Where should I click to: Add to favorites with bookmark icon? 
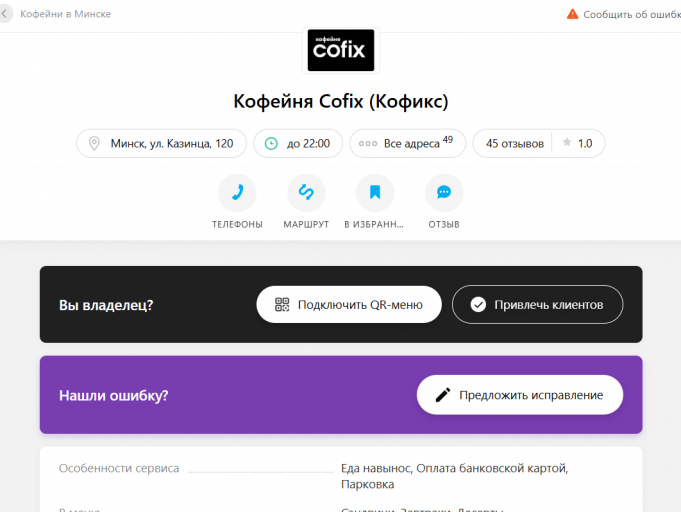(x=375, y=192)
